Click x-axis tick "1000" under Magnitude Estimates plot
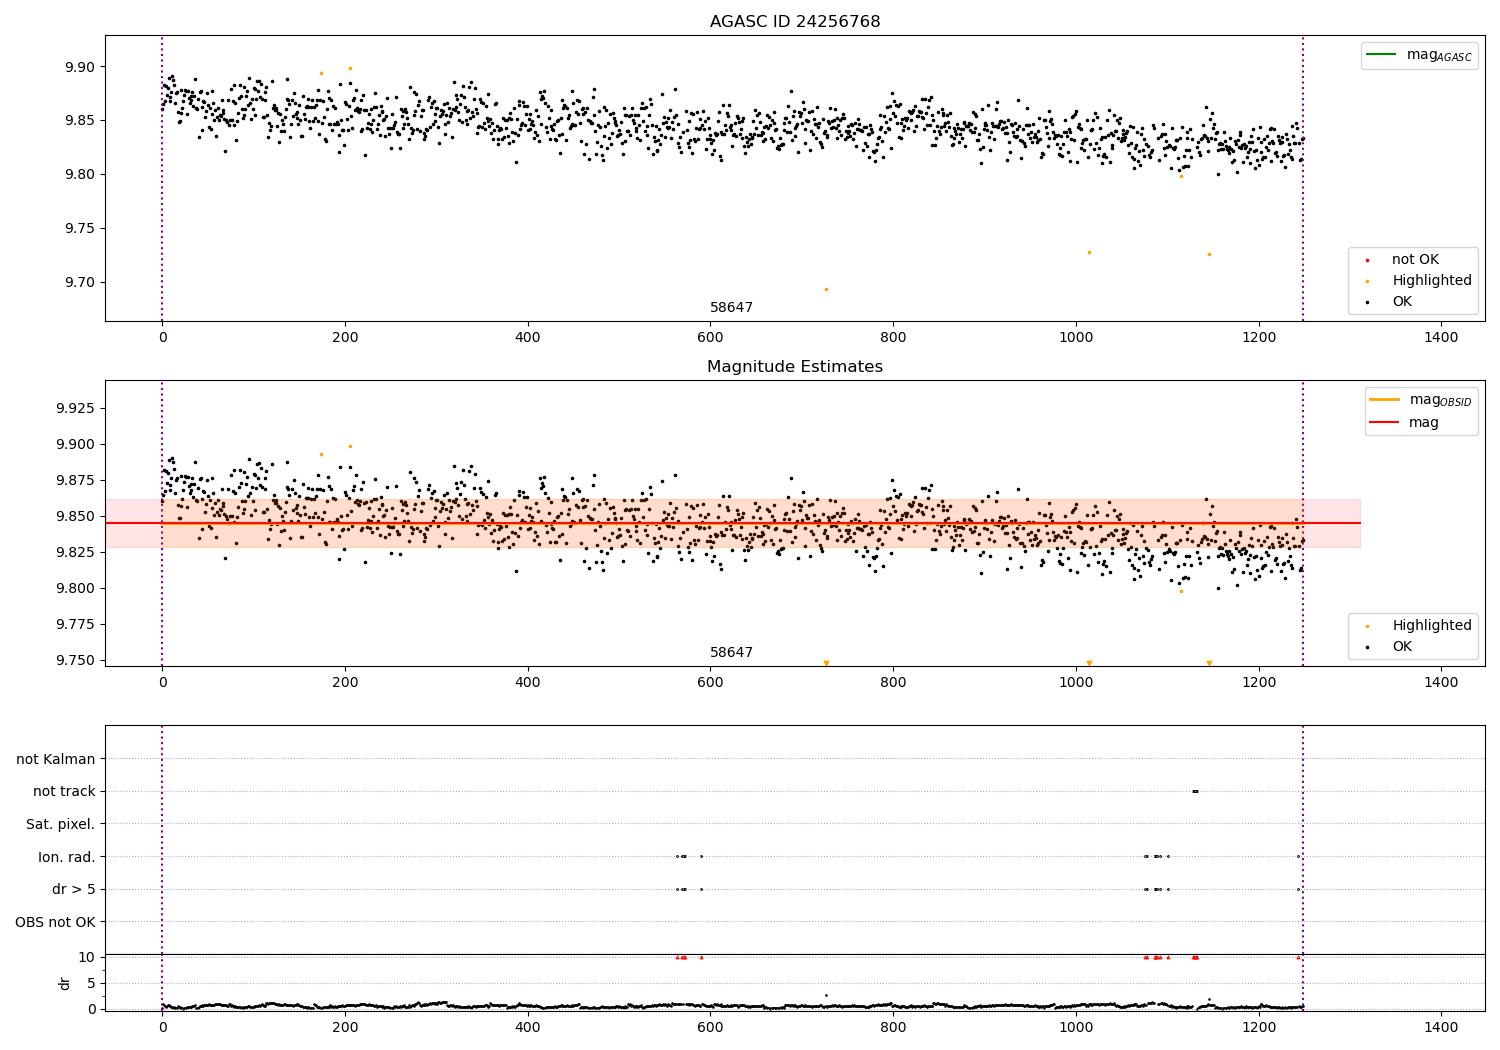The height and width of the screenshot is (1050, 1500). (x=1076, y=683)
